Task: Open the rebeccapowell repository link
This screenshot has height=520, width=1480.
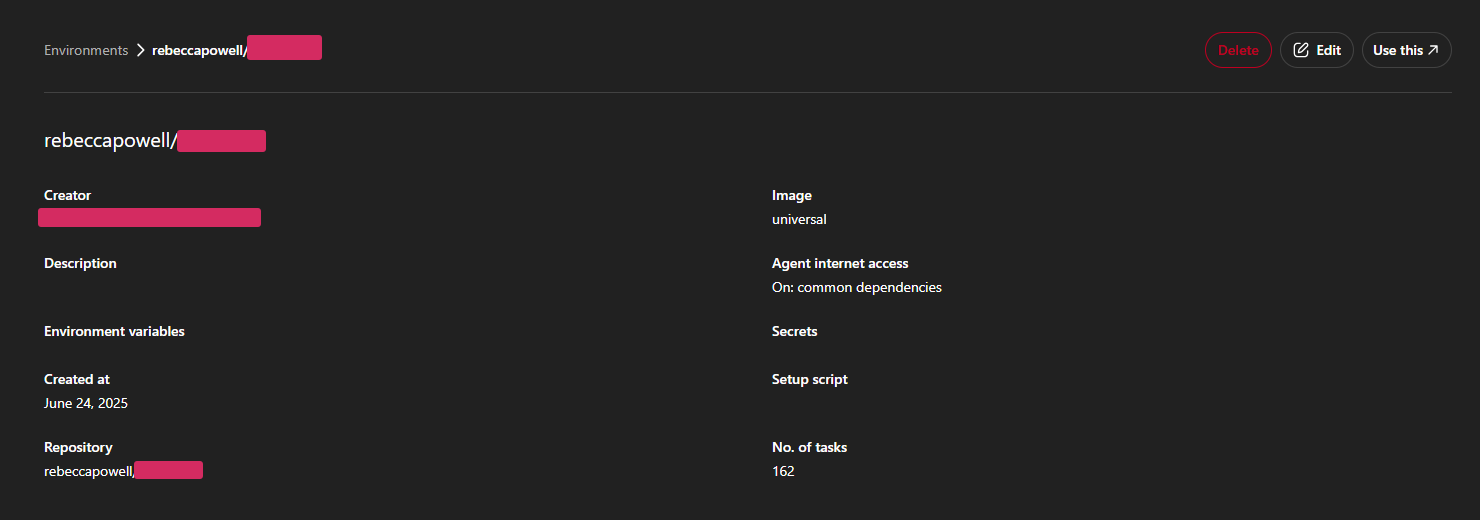Action: (124, 470)
